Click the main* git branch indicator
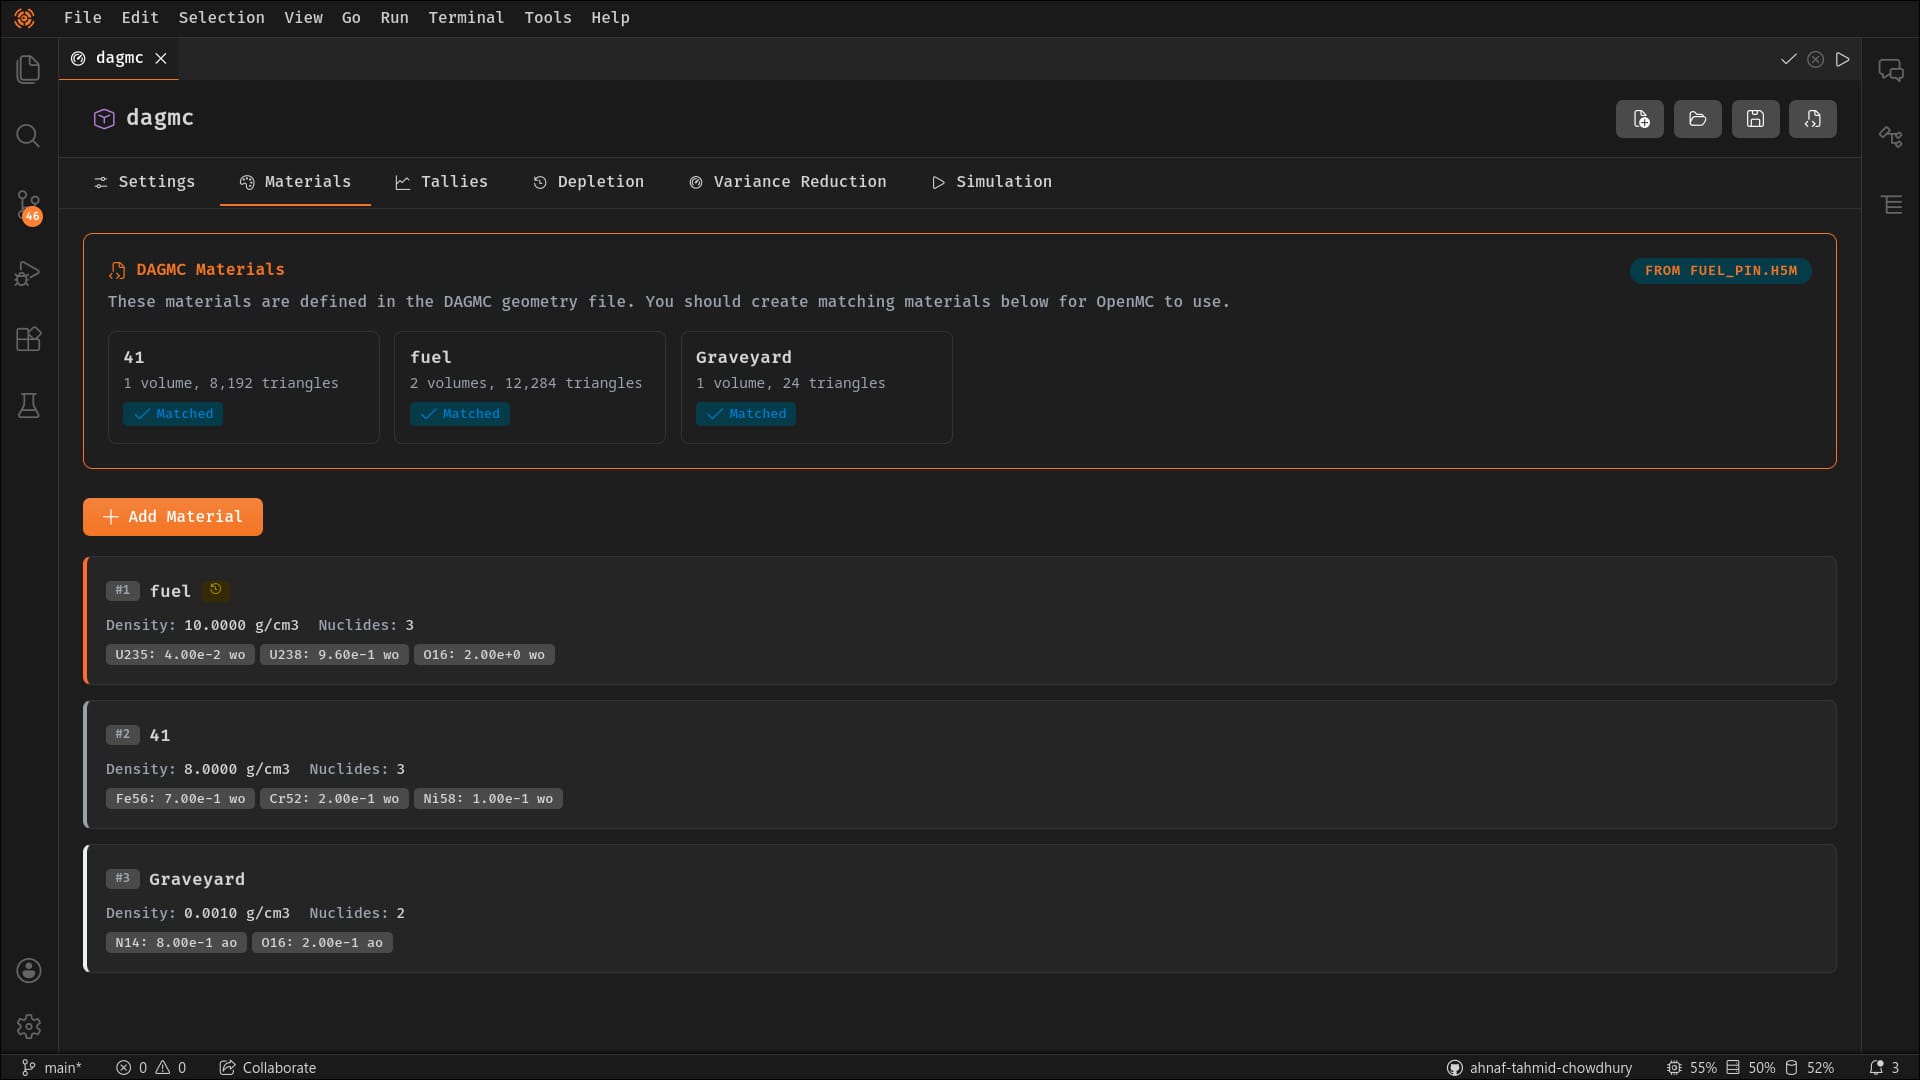The height and width of the screenshot is (1080, 1920). pyautogui.click(x=52, y=1067)
